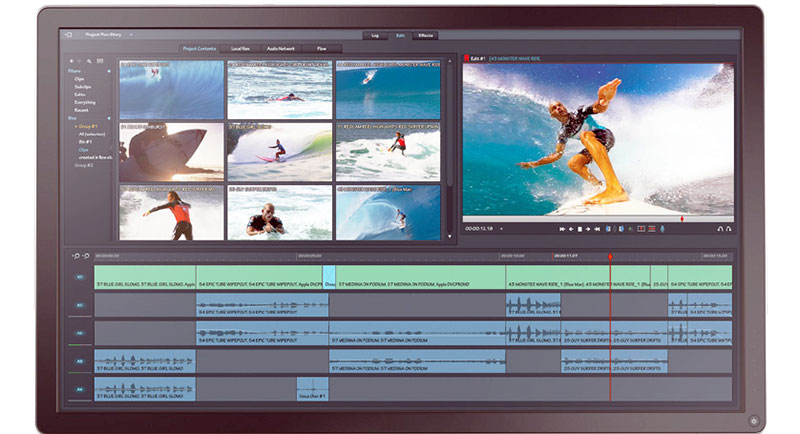Click the bin scrollbar up arrow
This screenshot has width=800, height=434.
(x=449, y=61)
